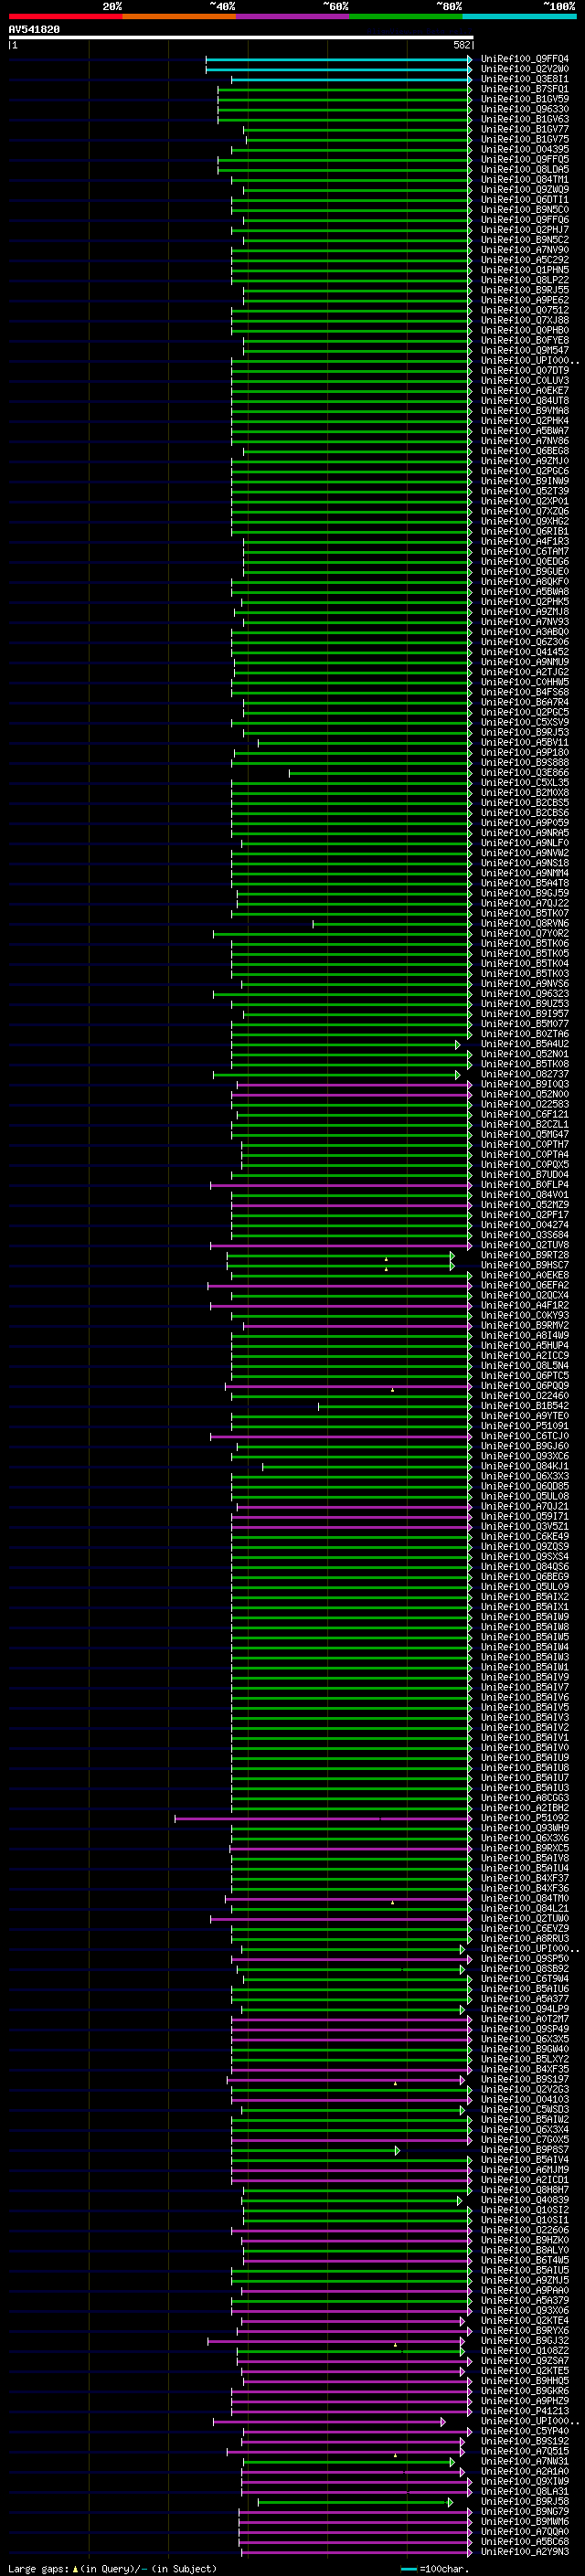Image resolution: width=585 pixels, height=2576 pixels.
Task: Click the query end position 582
Action: coord(461,45)
